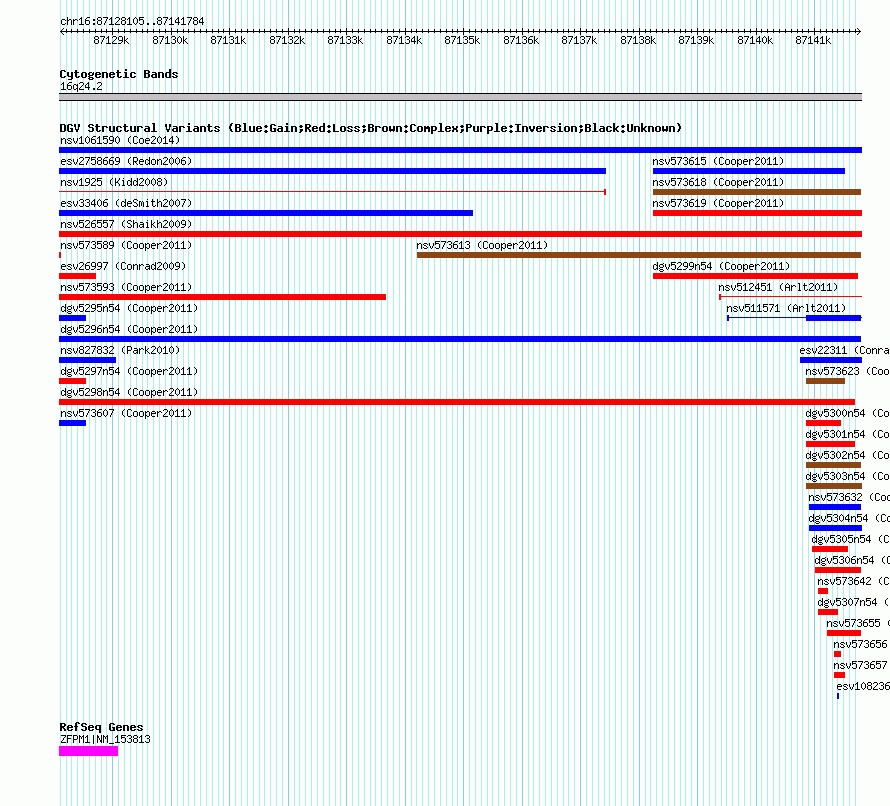Screen dimensions: 890x806
Task: Click the 16q24.2 cytogenetic band label
Action: [81, 86]
